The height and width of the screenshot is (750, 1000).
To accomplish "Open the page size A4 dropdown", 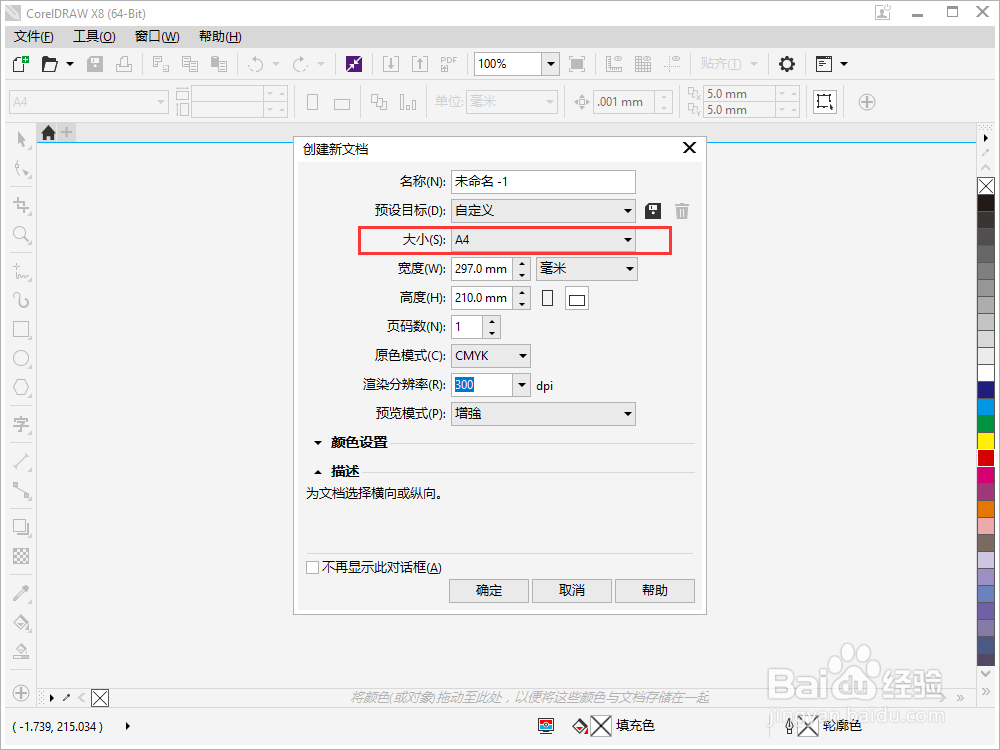I will point(543,240).
